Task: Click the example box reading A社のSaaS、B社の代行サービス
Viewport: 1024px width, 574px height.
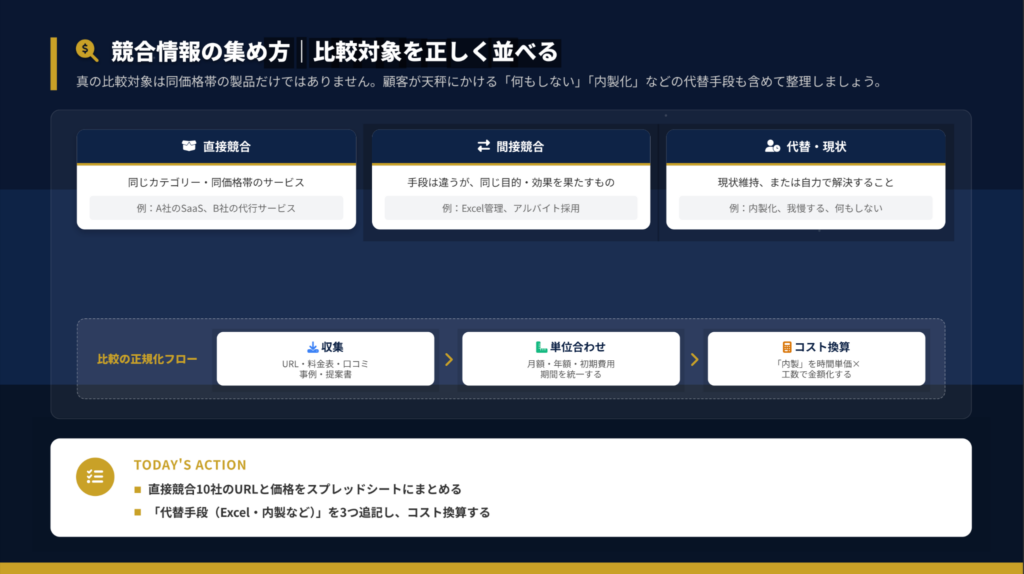Action: point(216,208)
